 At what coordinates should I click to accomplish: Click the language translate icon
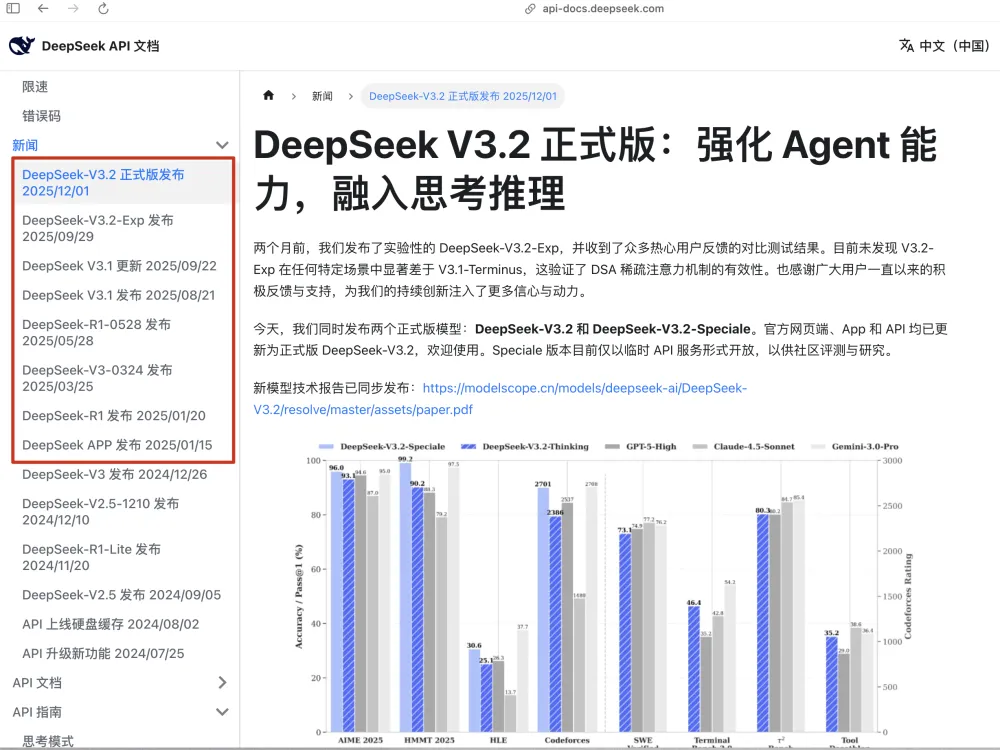click(906, 46)
